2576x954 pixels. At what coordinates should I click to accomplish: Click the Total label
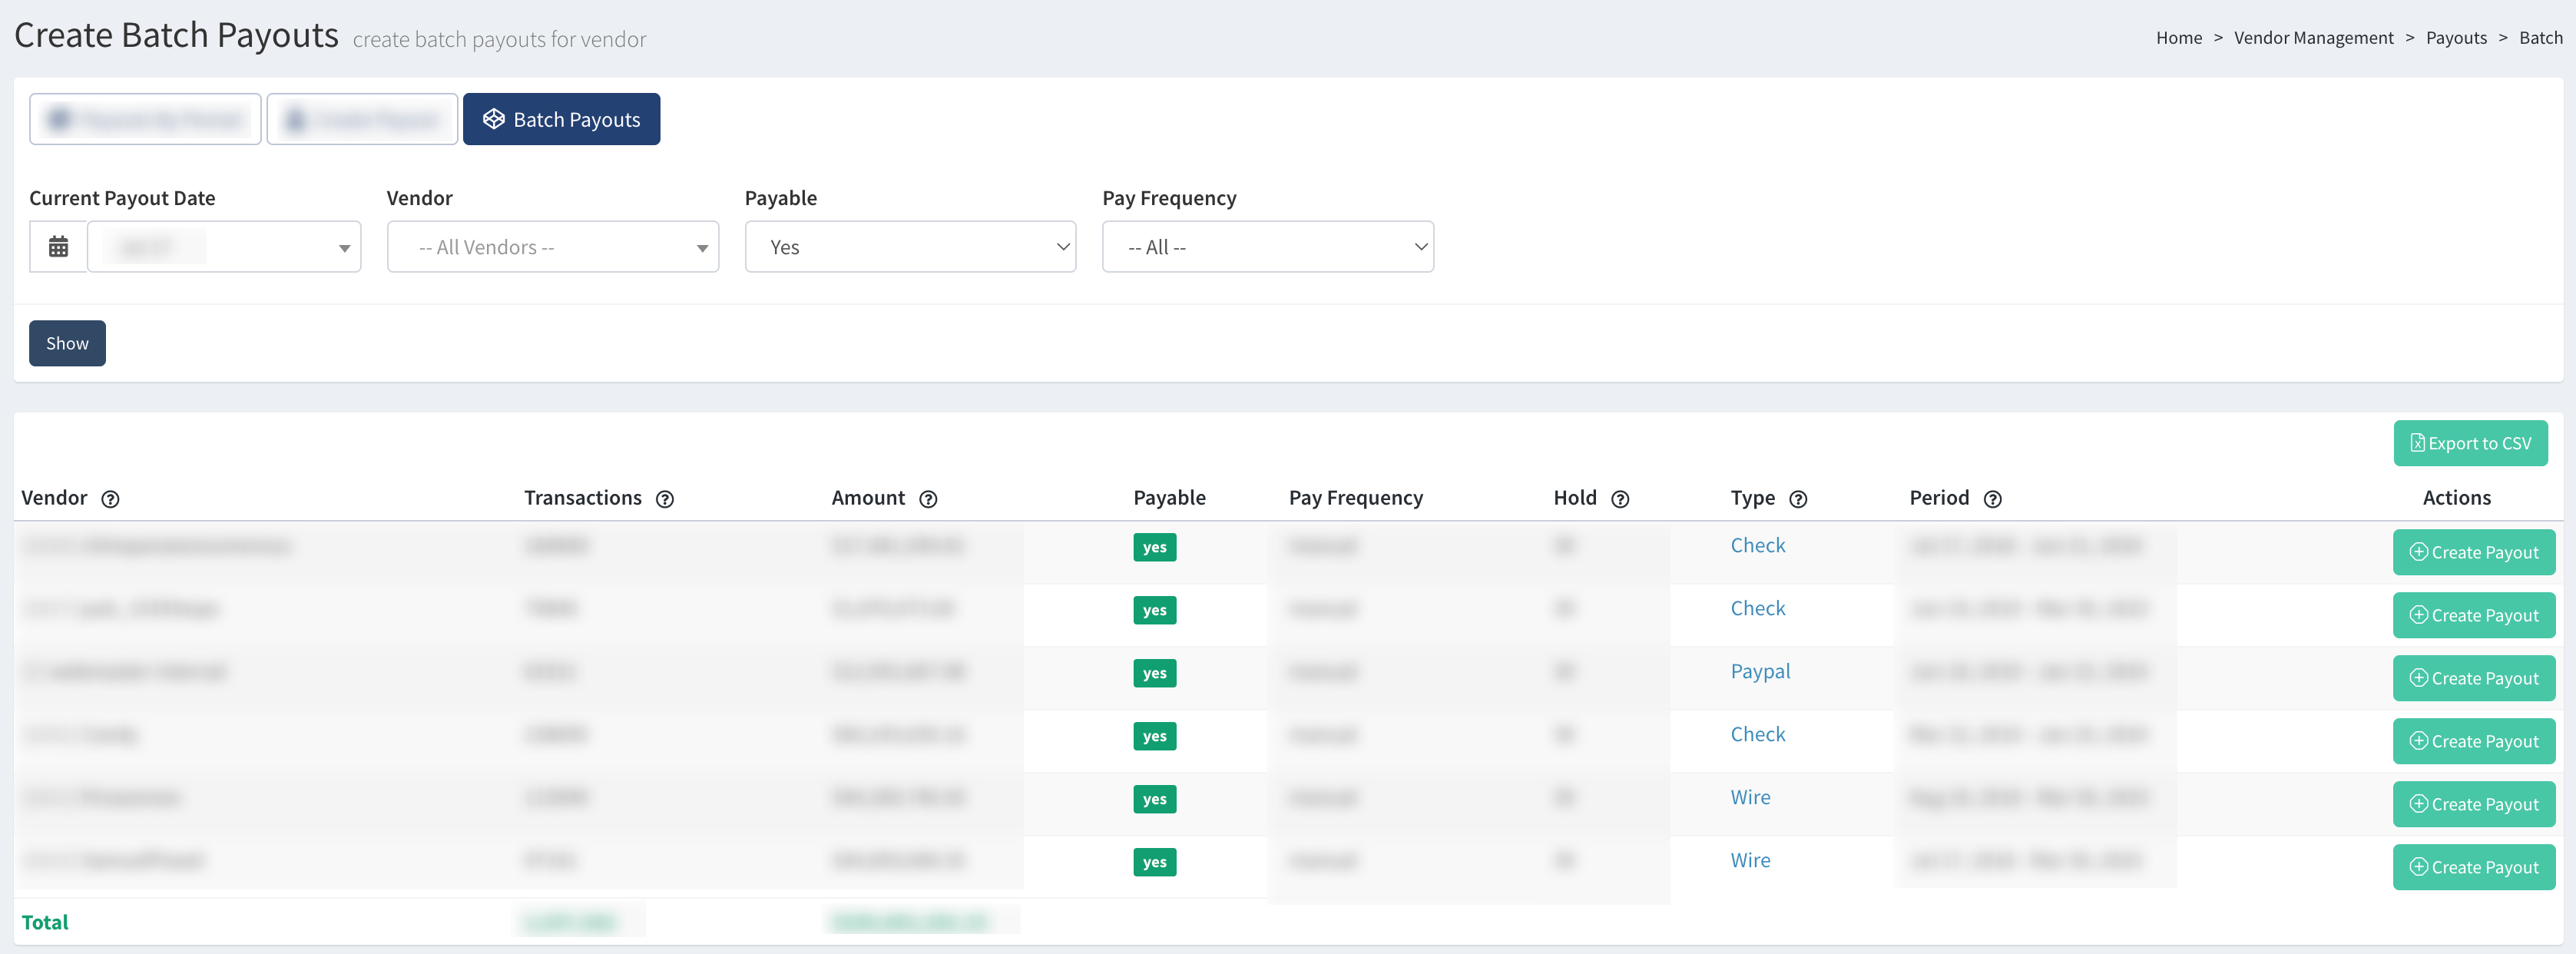click(45, 922)
